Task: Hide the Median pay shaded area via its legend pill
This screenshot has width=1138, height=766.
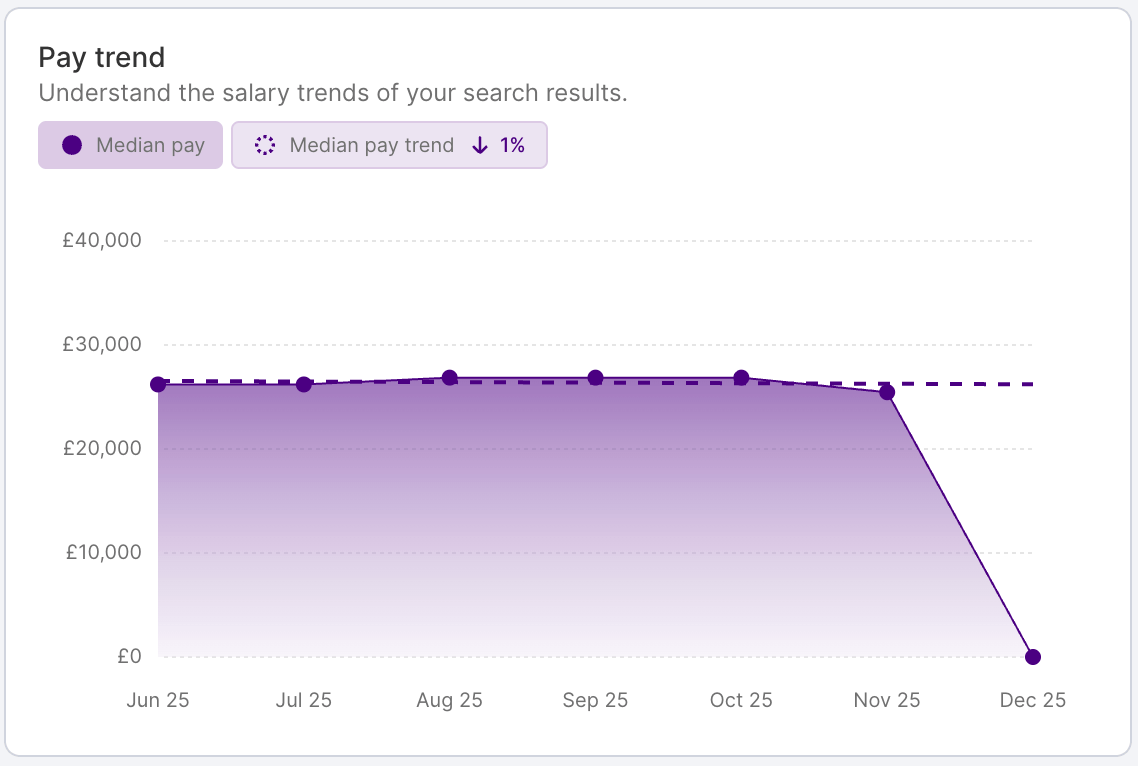Action: coord(130,145)
